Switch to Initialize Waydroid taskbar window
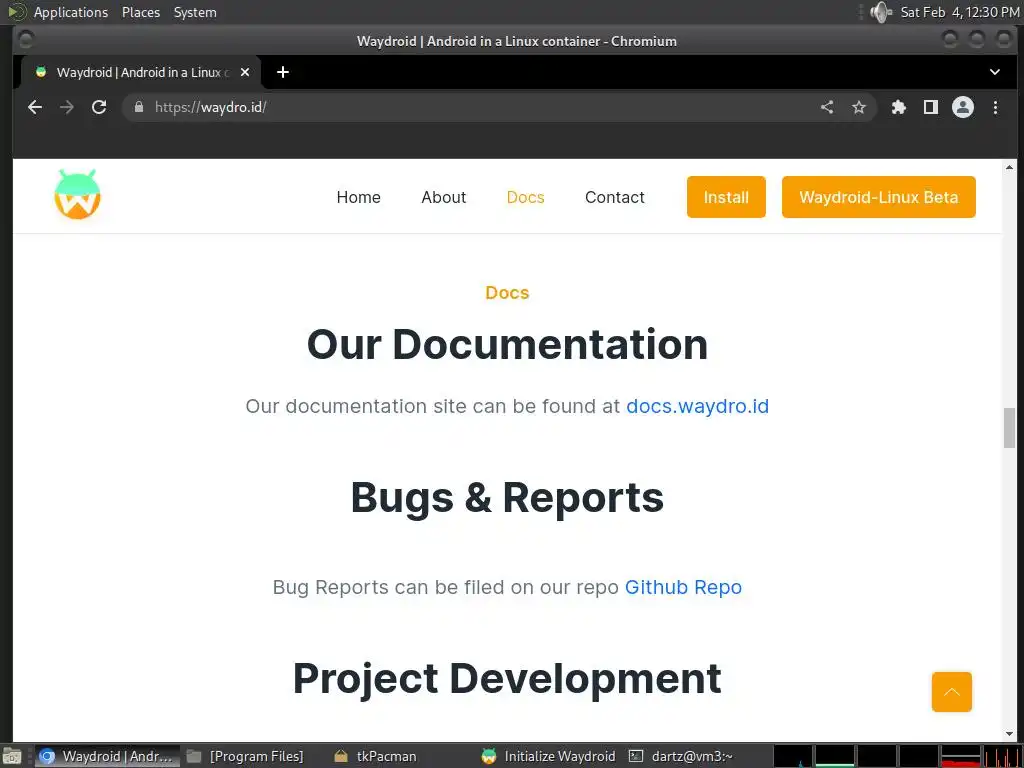 pyautogui.click(x=549, y=756)
